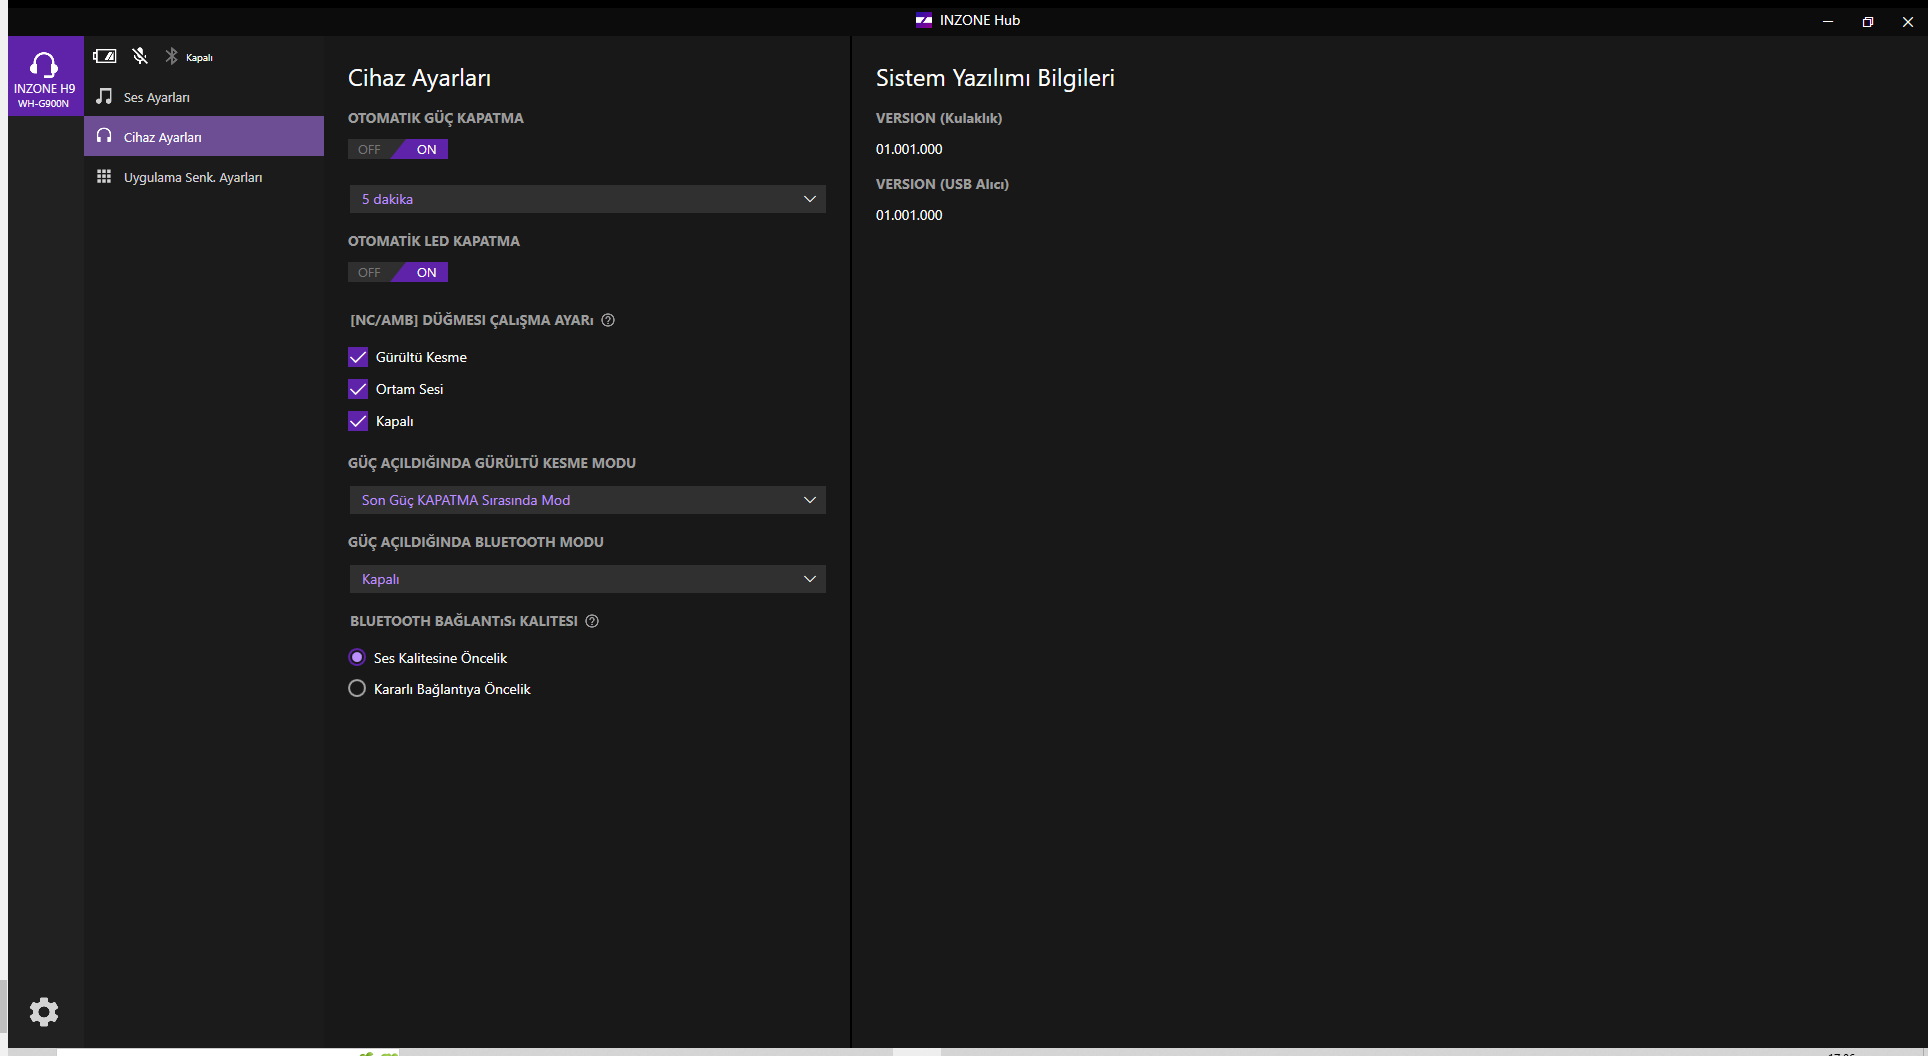Open the Bluetooth modu Kapalı dropdown
Screen dimensions: 1928x1056
tap(587, 579)
